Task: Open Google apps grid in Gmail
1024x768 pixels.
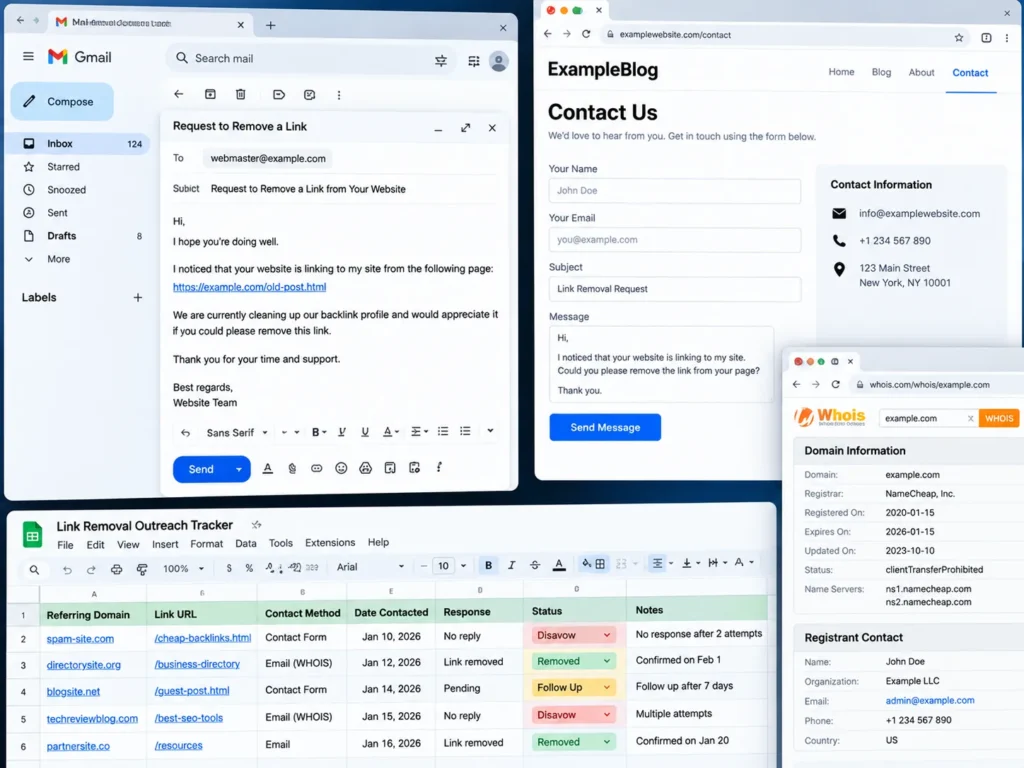Action: pos(474,61)
